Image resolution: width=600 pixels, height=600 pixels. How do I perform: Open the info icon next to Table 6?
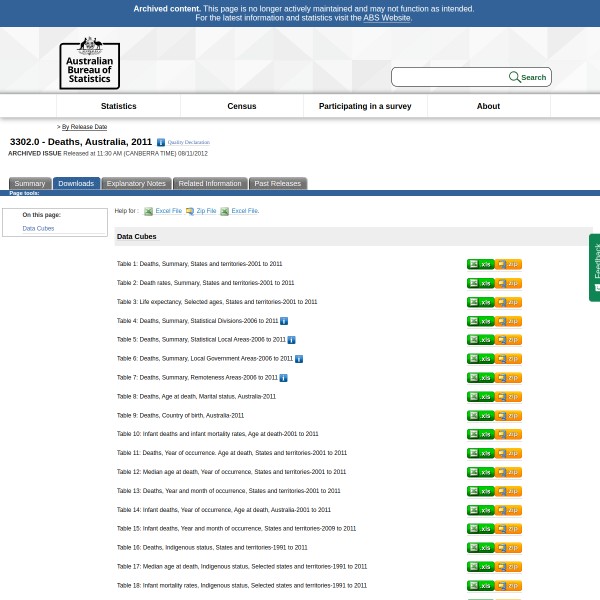[298, 359]
